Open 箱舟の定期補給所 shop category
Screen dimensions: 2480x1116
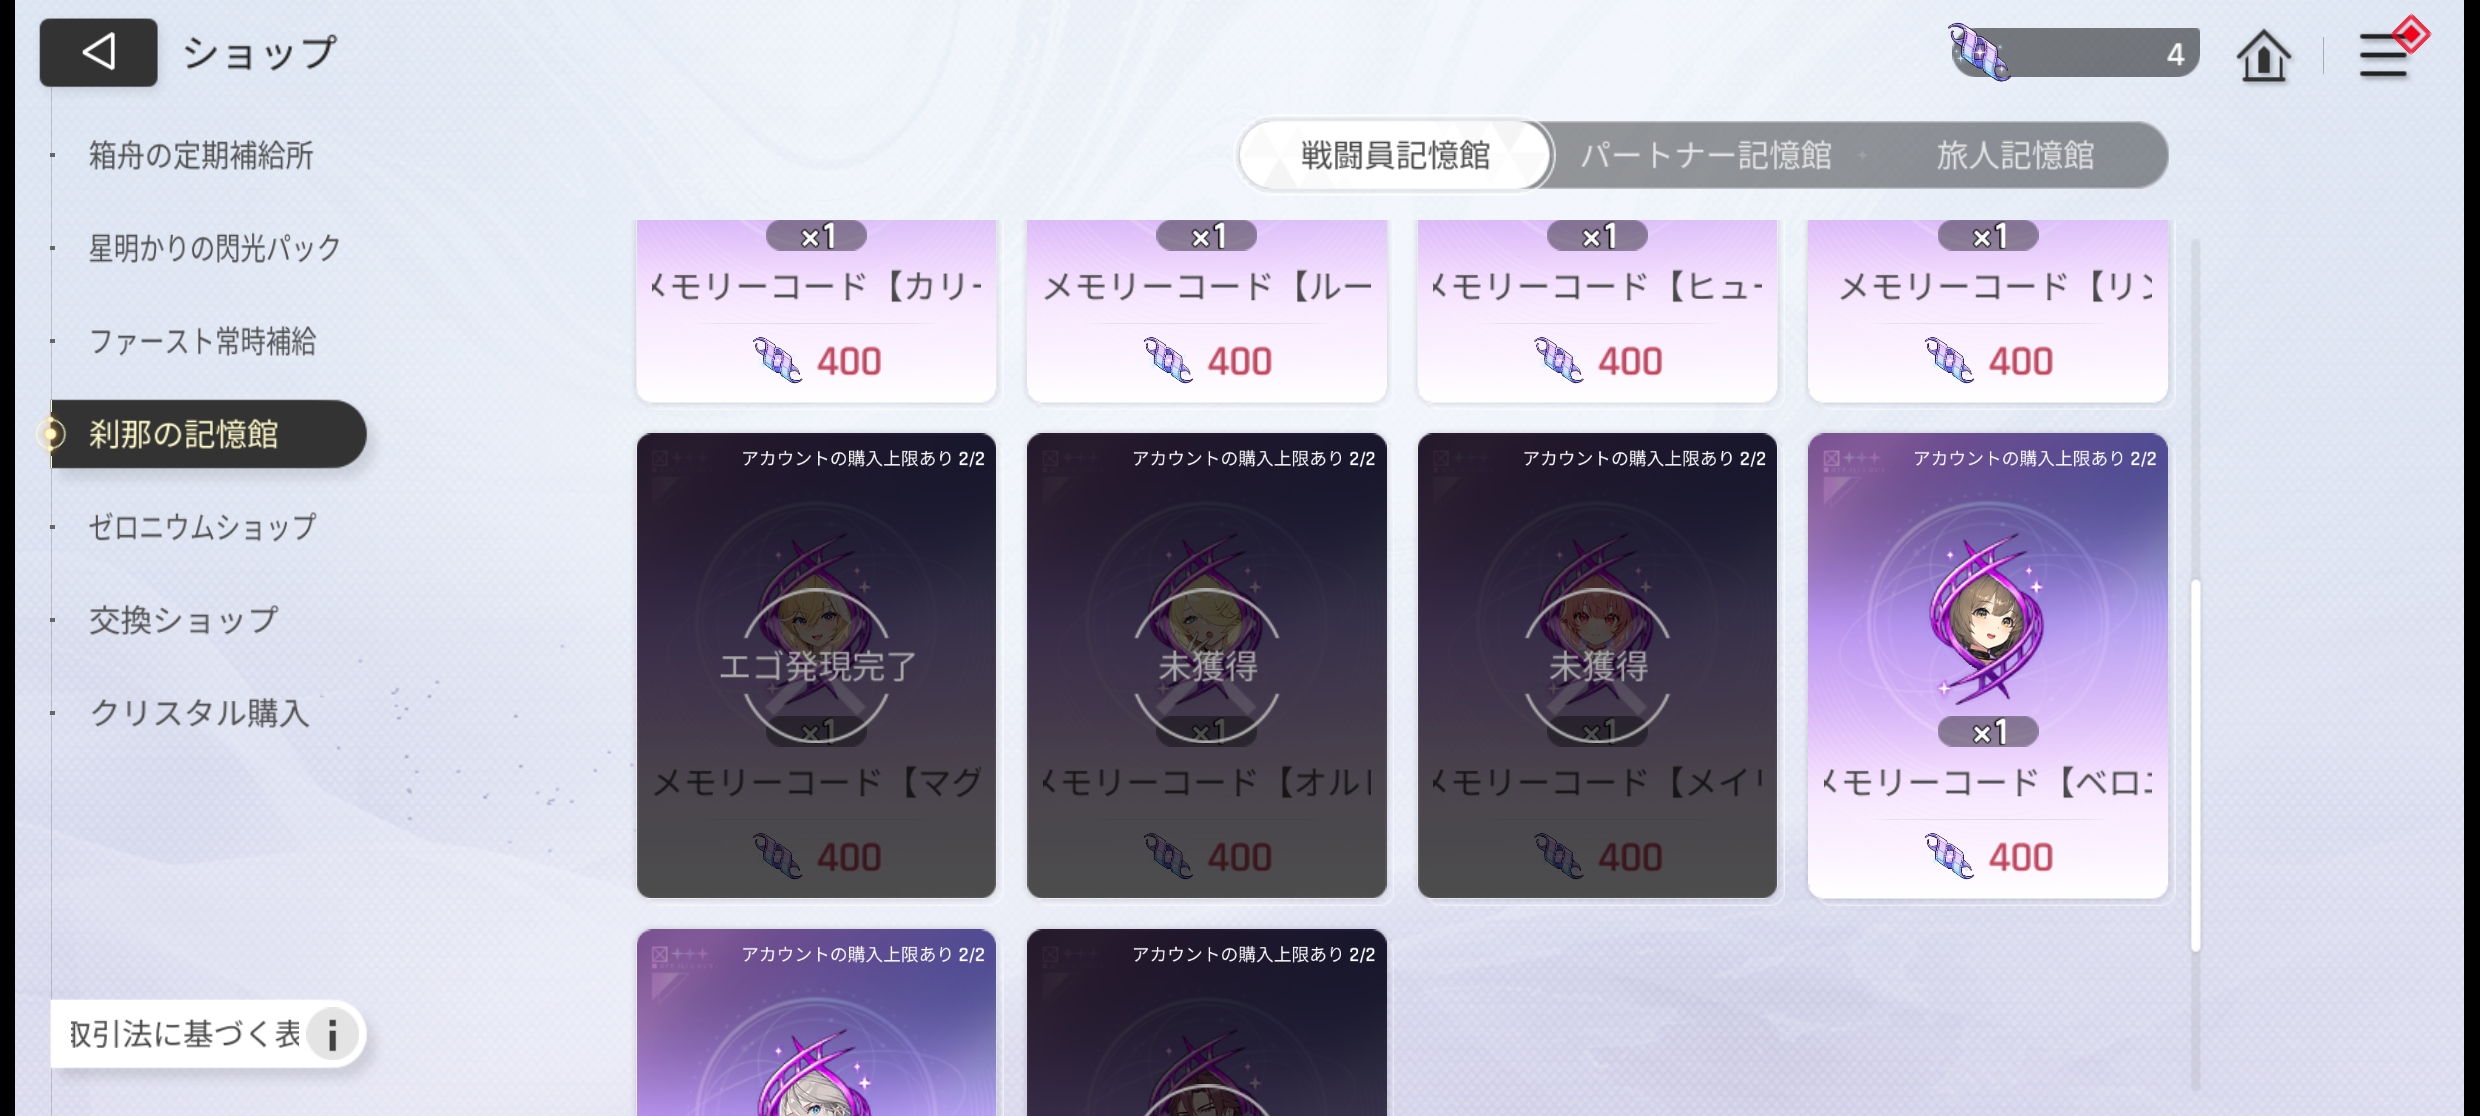pos(201,155)
